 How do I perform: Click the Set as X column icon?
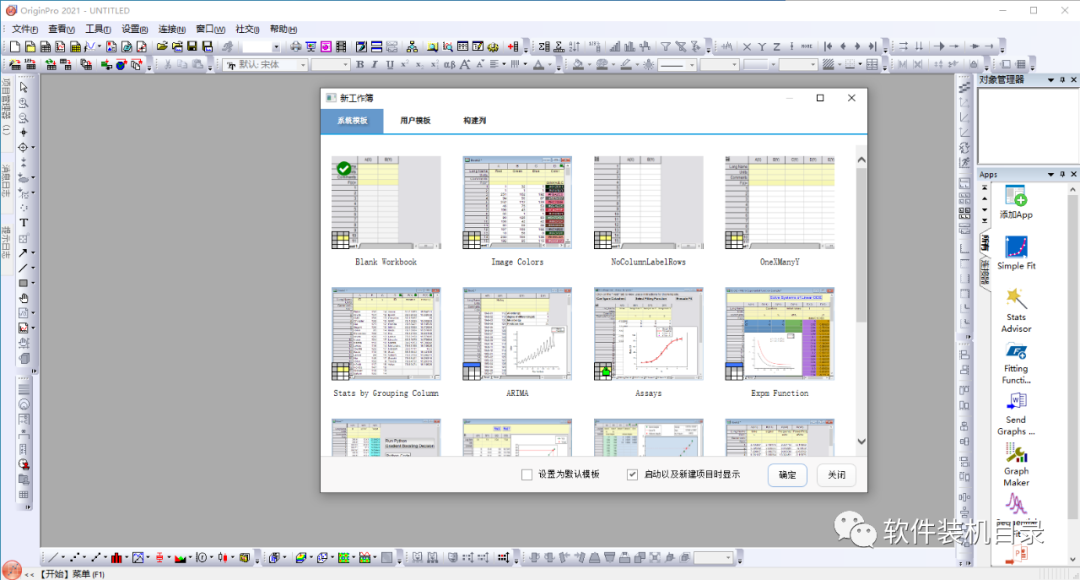click(x=747, y=47)
